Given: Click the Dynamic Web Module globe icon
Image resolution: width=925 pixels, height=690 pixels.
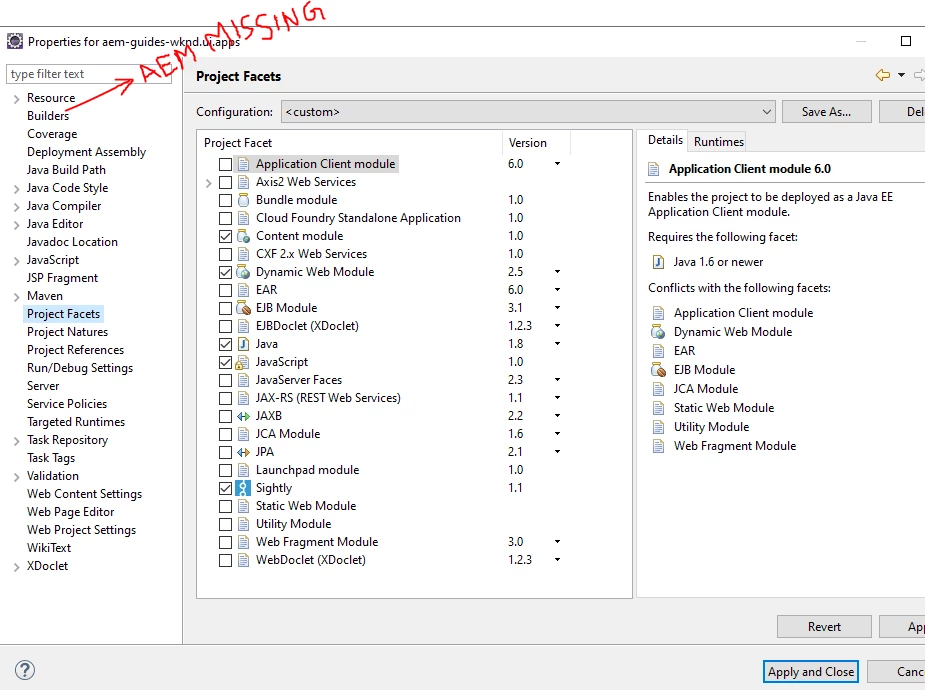Looking at the screenshot, I should (243, 272).
